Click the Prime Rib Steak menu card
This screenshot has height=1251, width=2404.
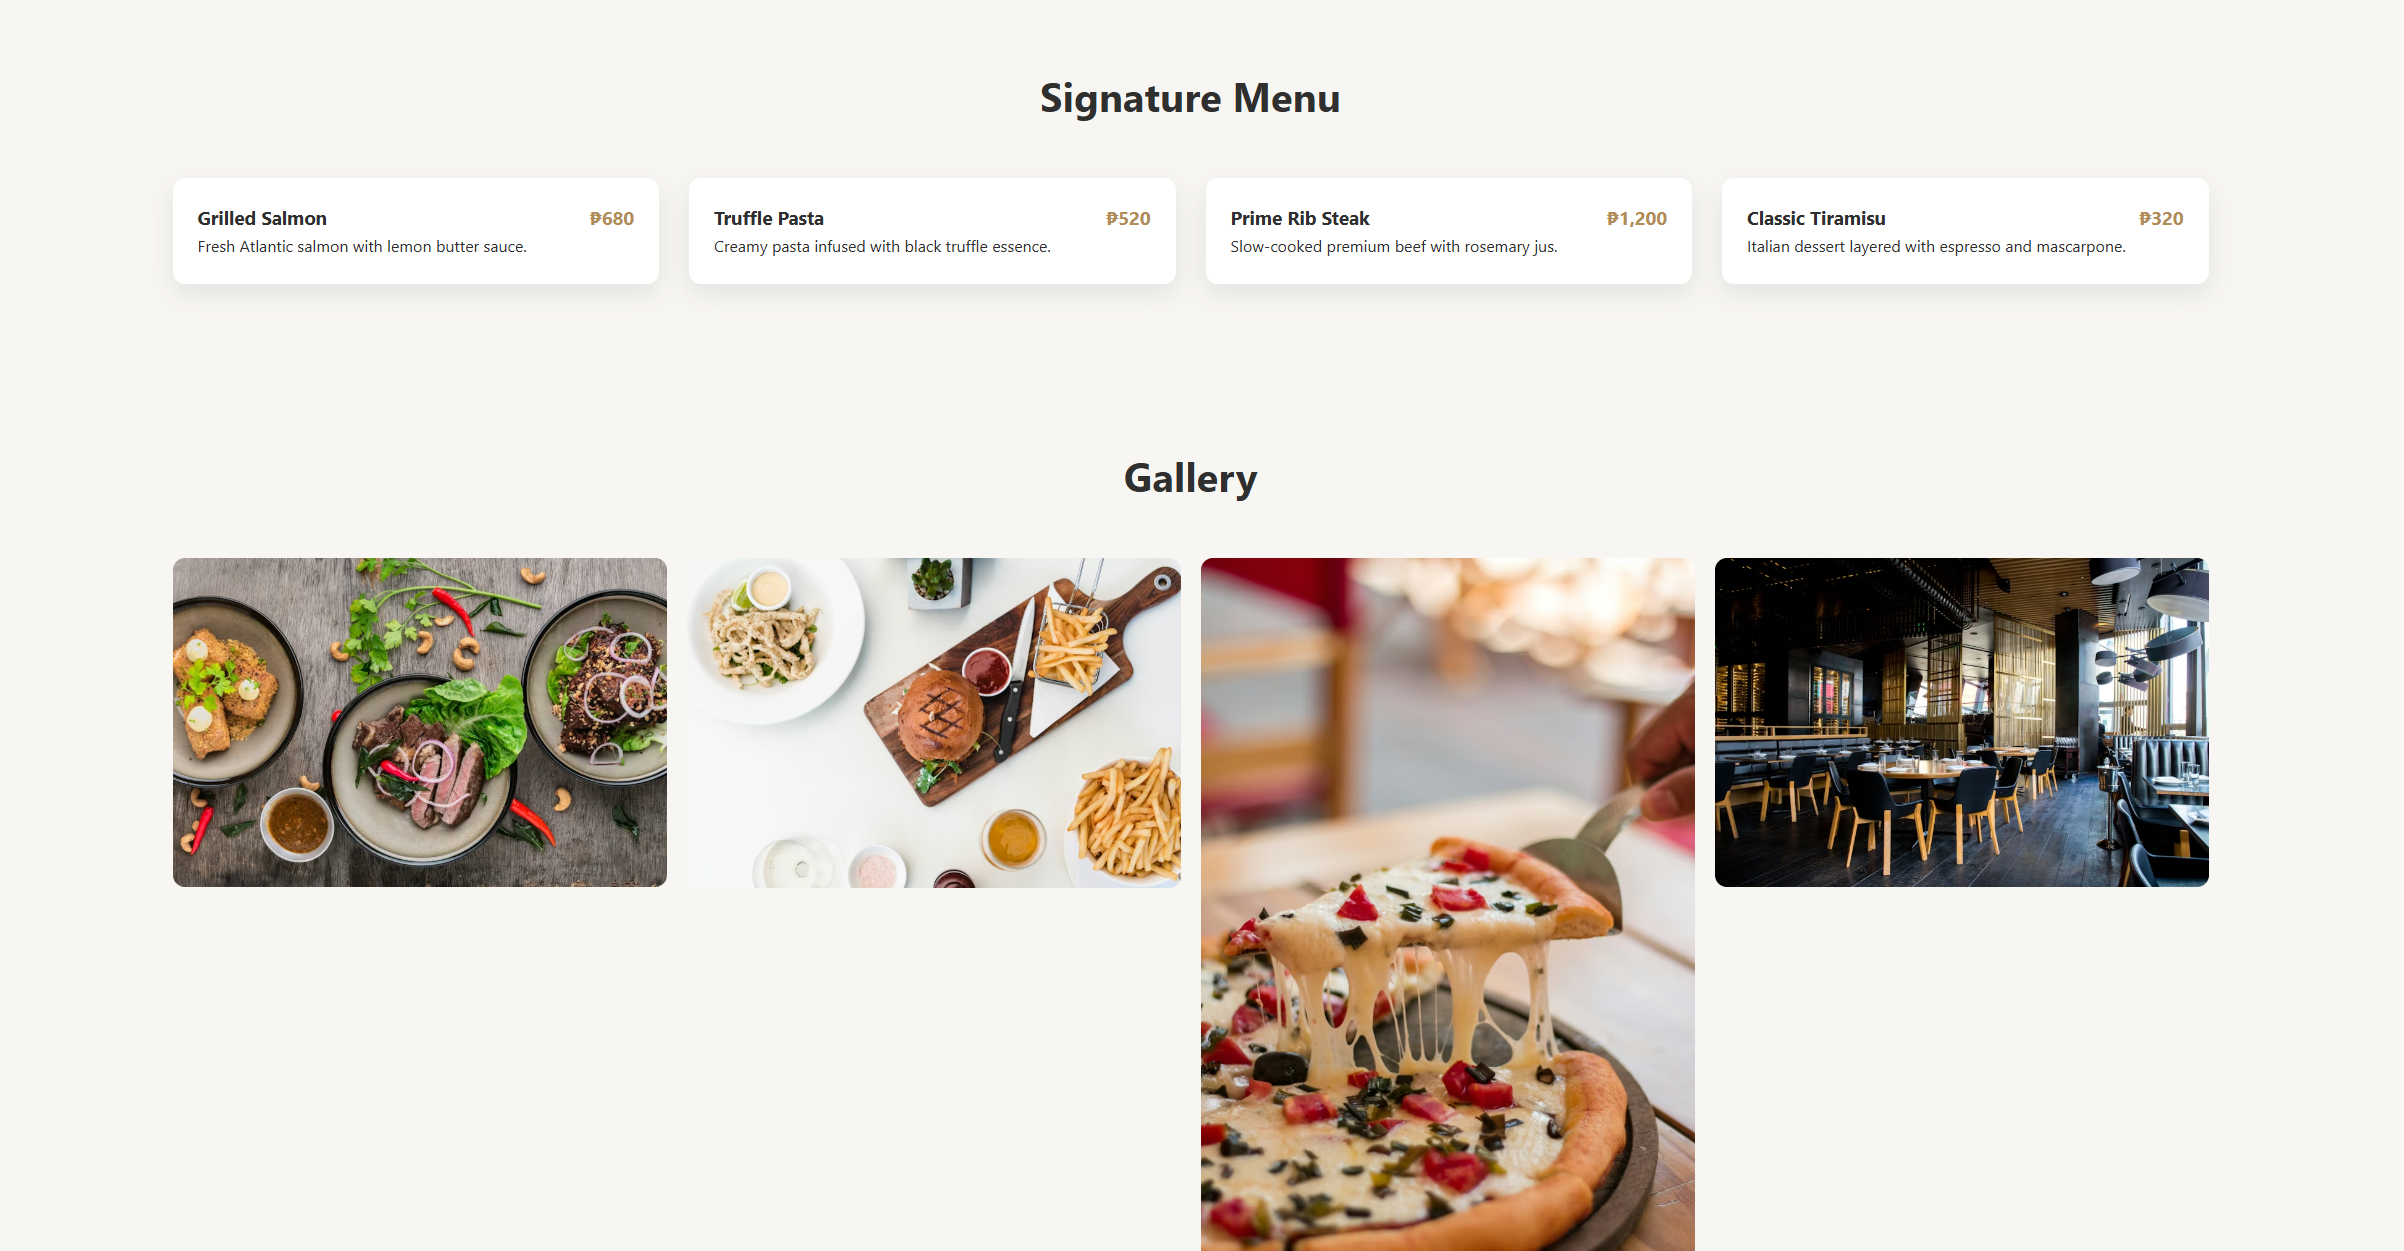click(x=1448, y=231)
